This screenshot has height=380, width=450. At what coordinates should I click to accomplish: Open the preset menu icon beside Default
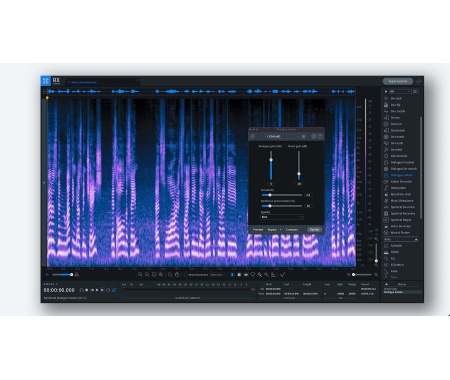pos(303,136)
